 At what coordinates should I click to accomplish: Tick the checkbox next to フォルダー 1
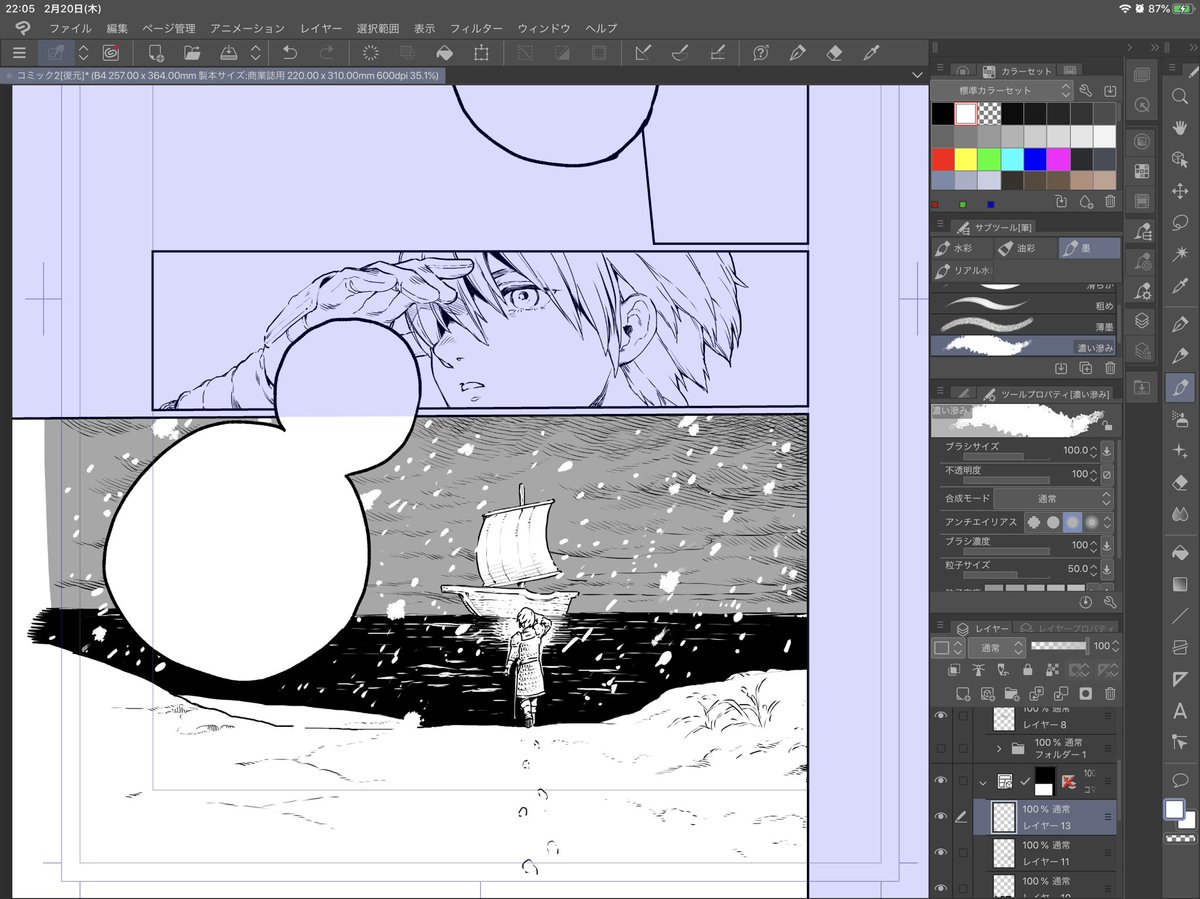962,748
